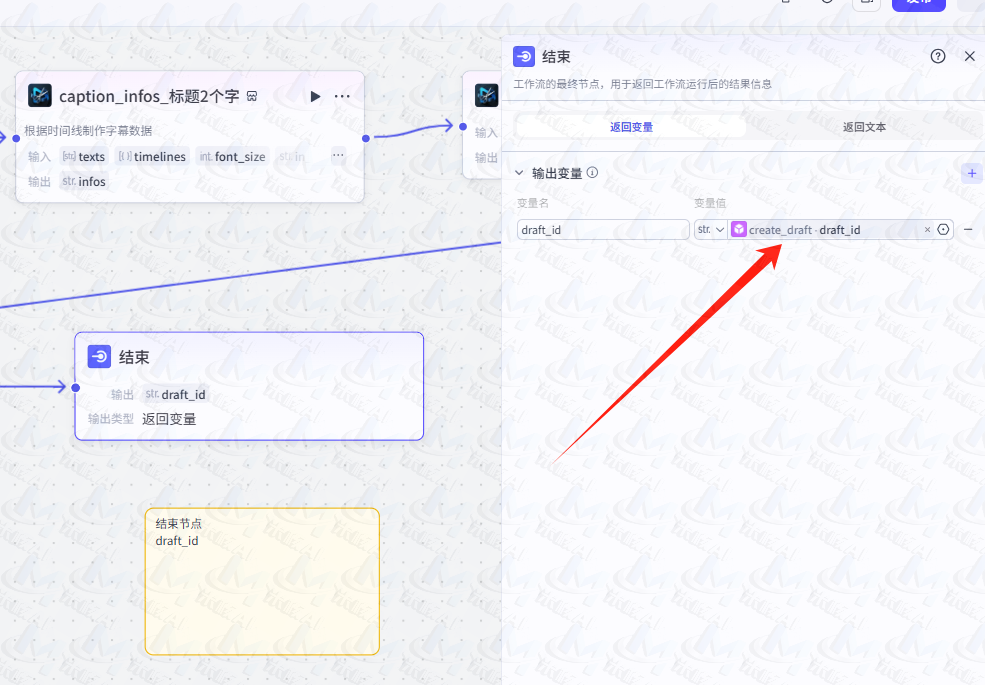Click the 发布 publish button

click(x=919, y=3)
